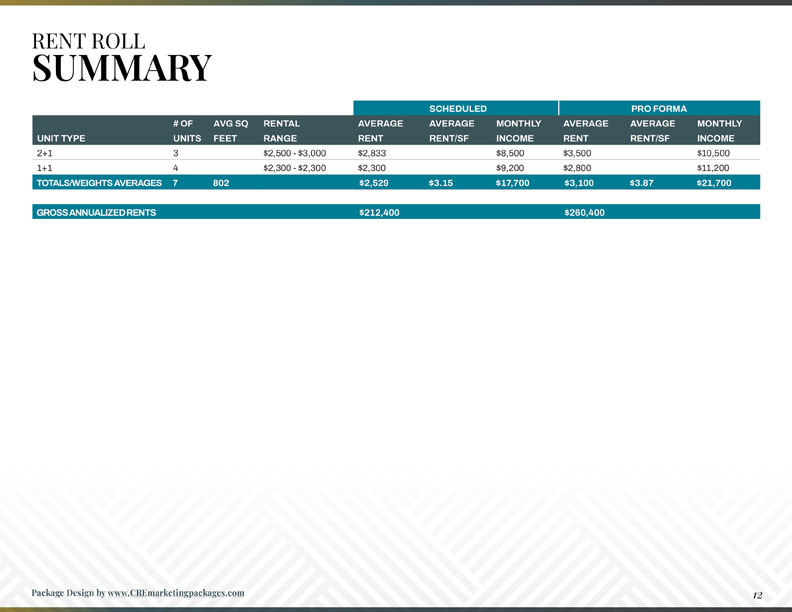Click pro forma average rent '$2,800'
The width and height of the screenshot is (792, 612).
(577, 168)
